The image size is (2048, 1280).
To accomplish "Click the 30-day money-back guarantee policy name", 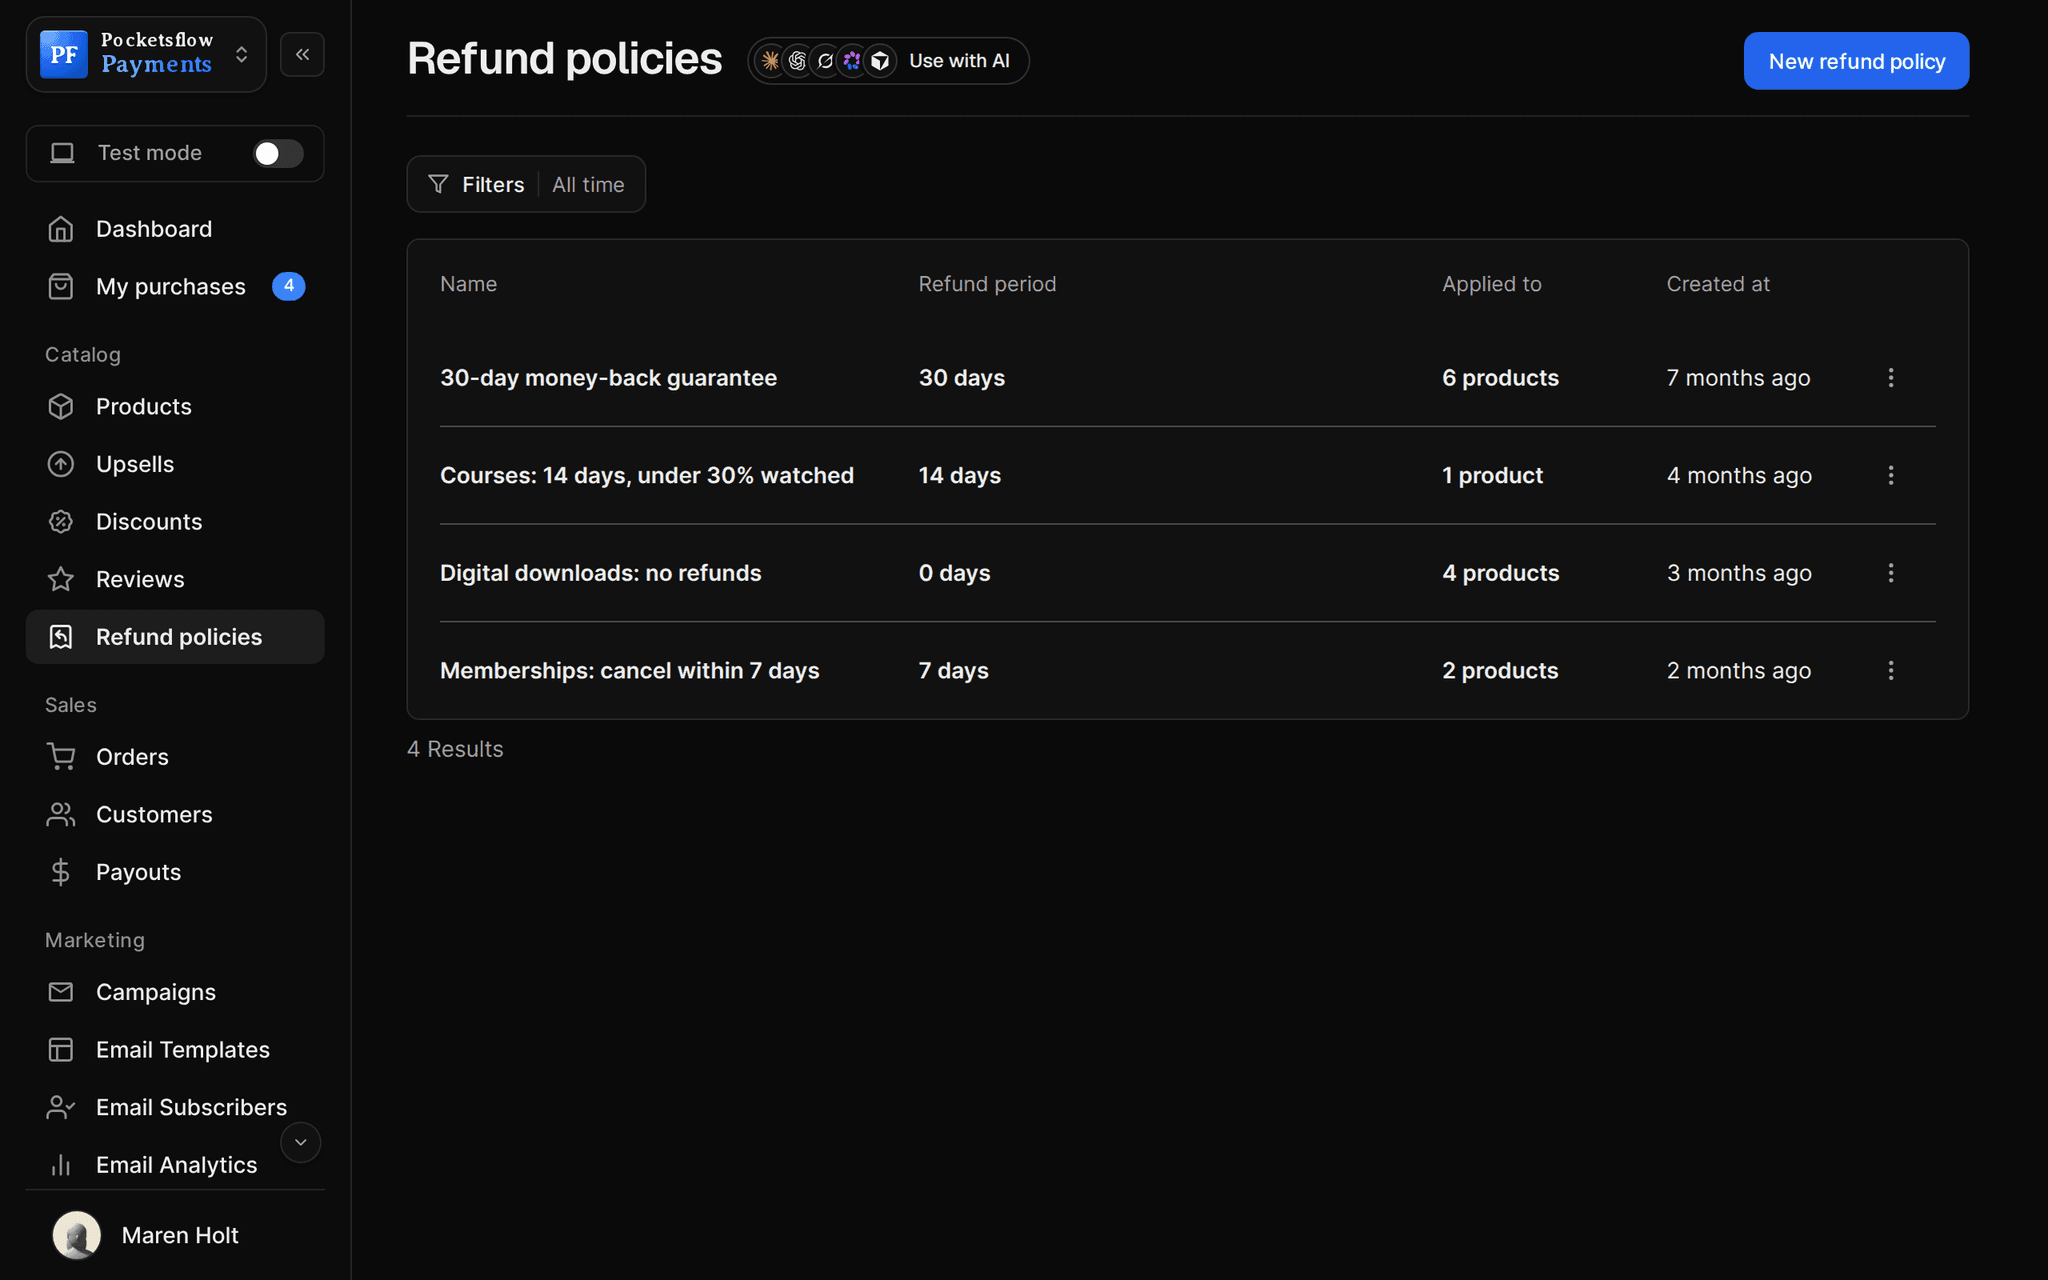I will [608, 378].
